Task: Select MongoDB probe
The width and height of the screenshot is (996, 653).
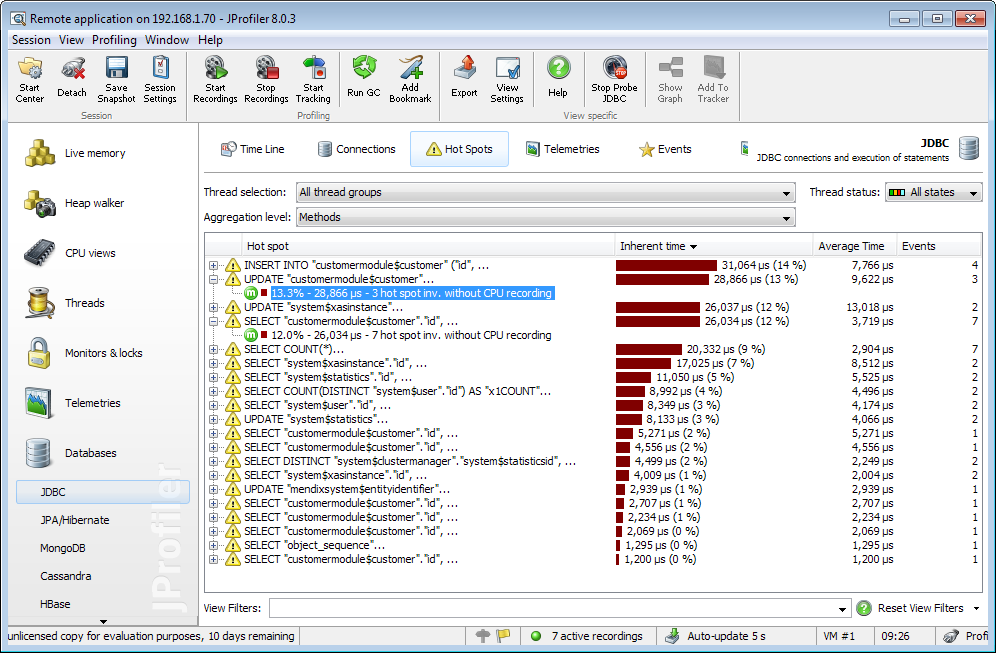Action: pos(63,548)
